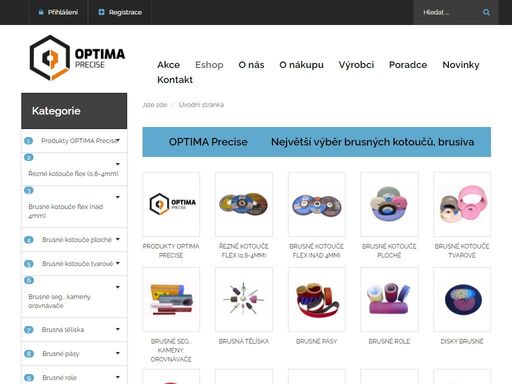Open Brusné role sidebar link
This screenshot has width=512, height=384.
(59, 378)
